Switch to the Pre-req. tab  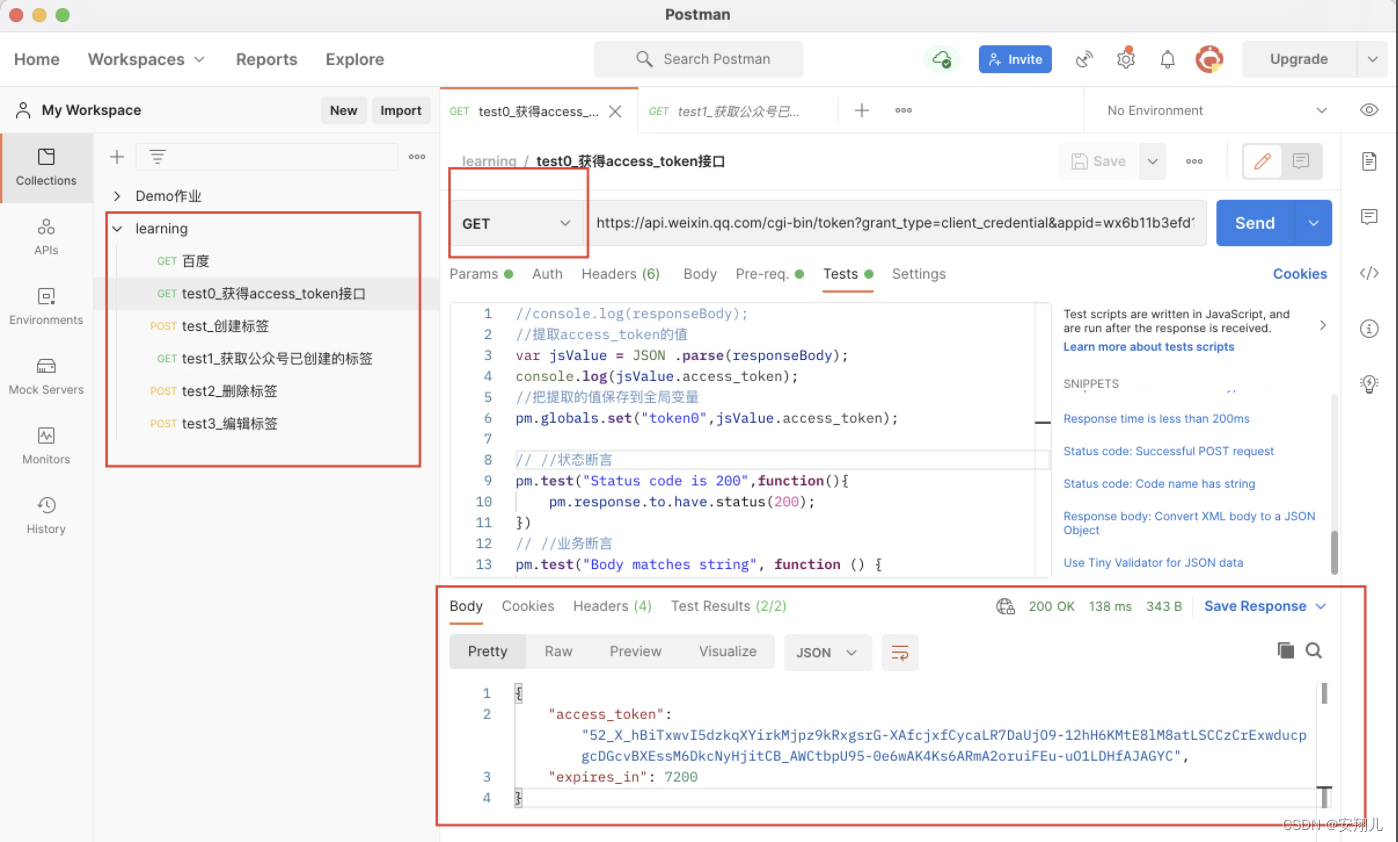coord(771,274)
